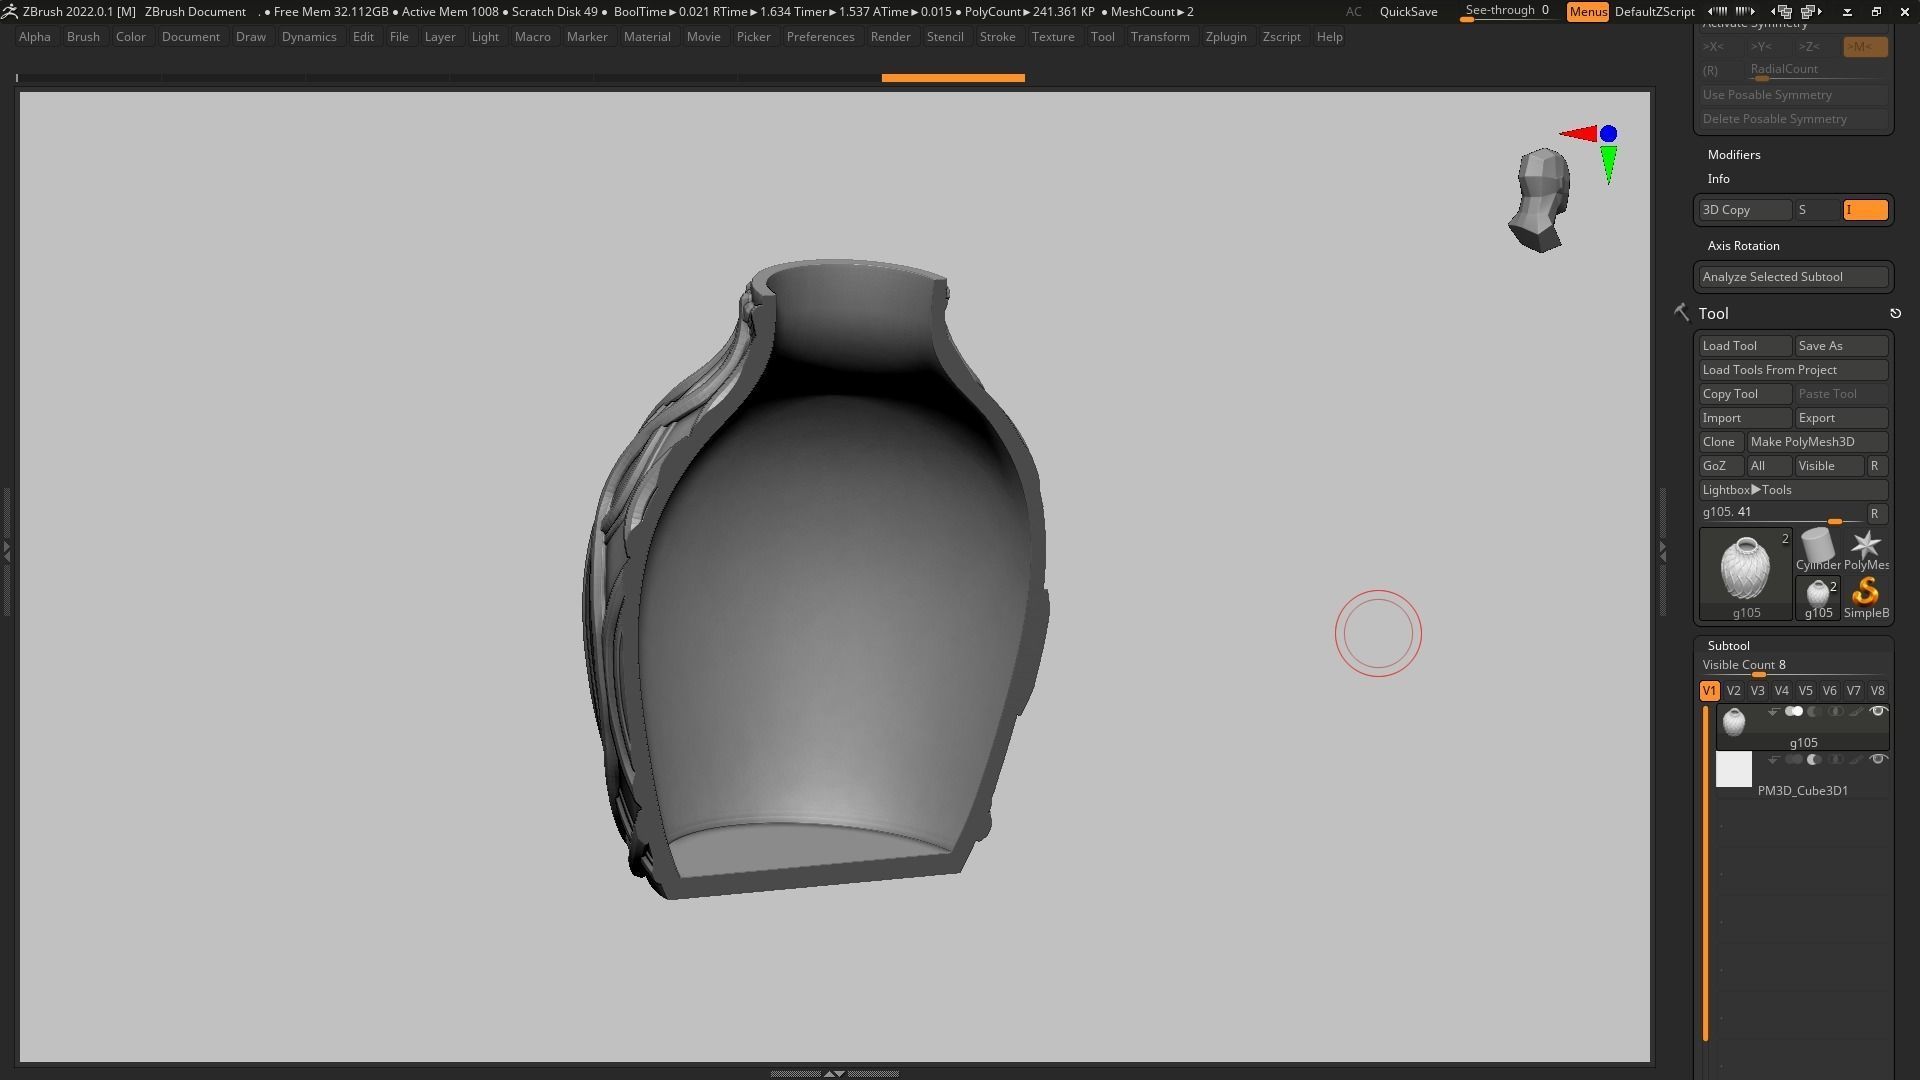
Task: Adjust the See-through slider
Action: 1505,12
